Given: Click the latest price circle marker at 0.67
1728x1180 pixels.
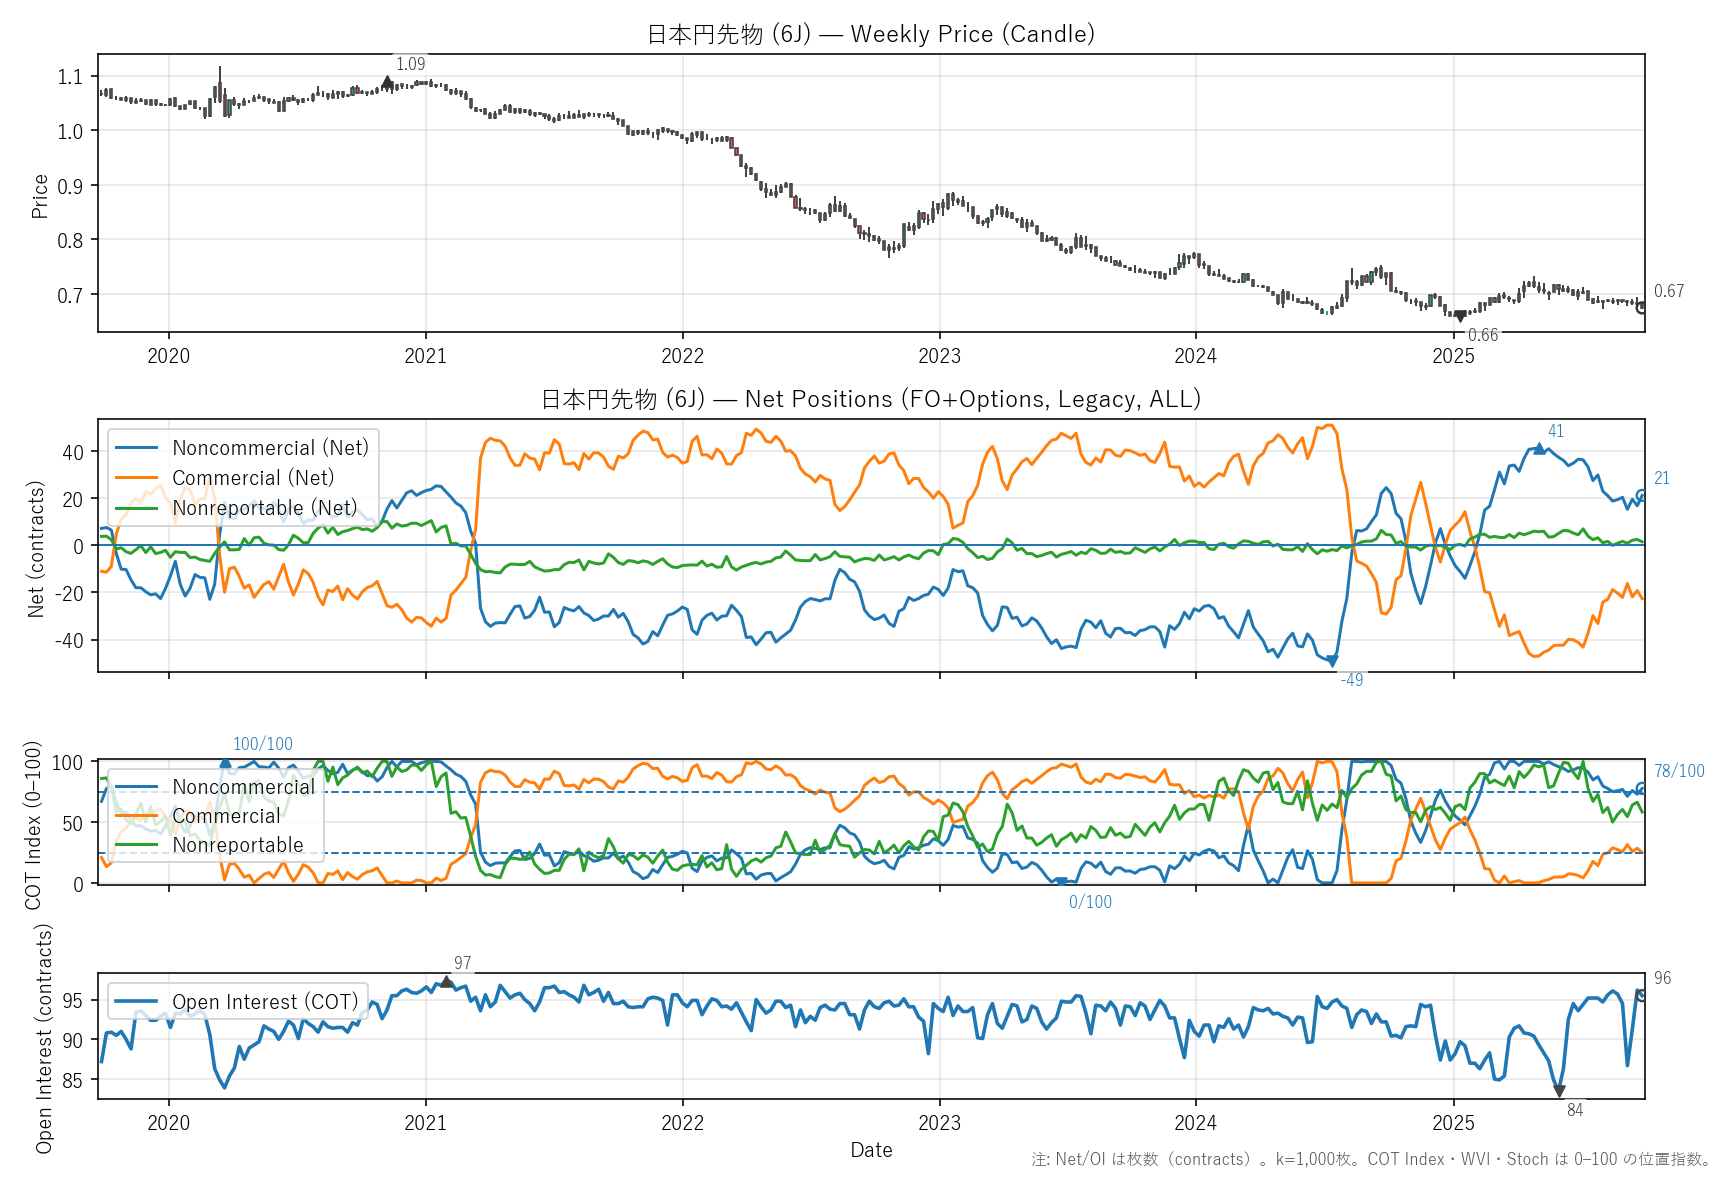Looking at the screenshot, I should [x=1642, y=307].
